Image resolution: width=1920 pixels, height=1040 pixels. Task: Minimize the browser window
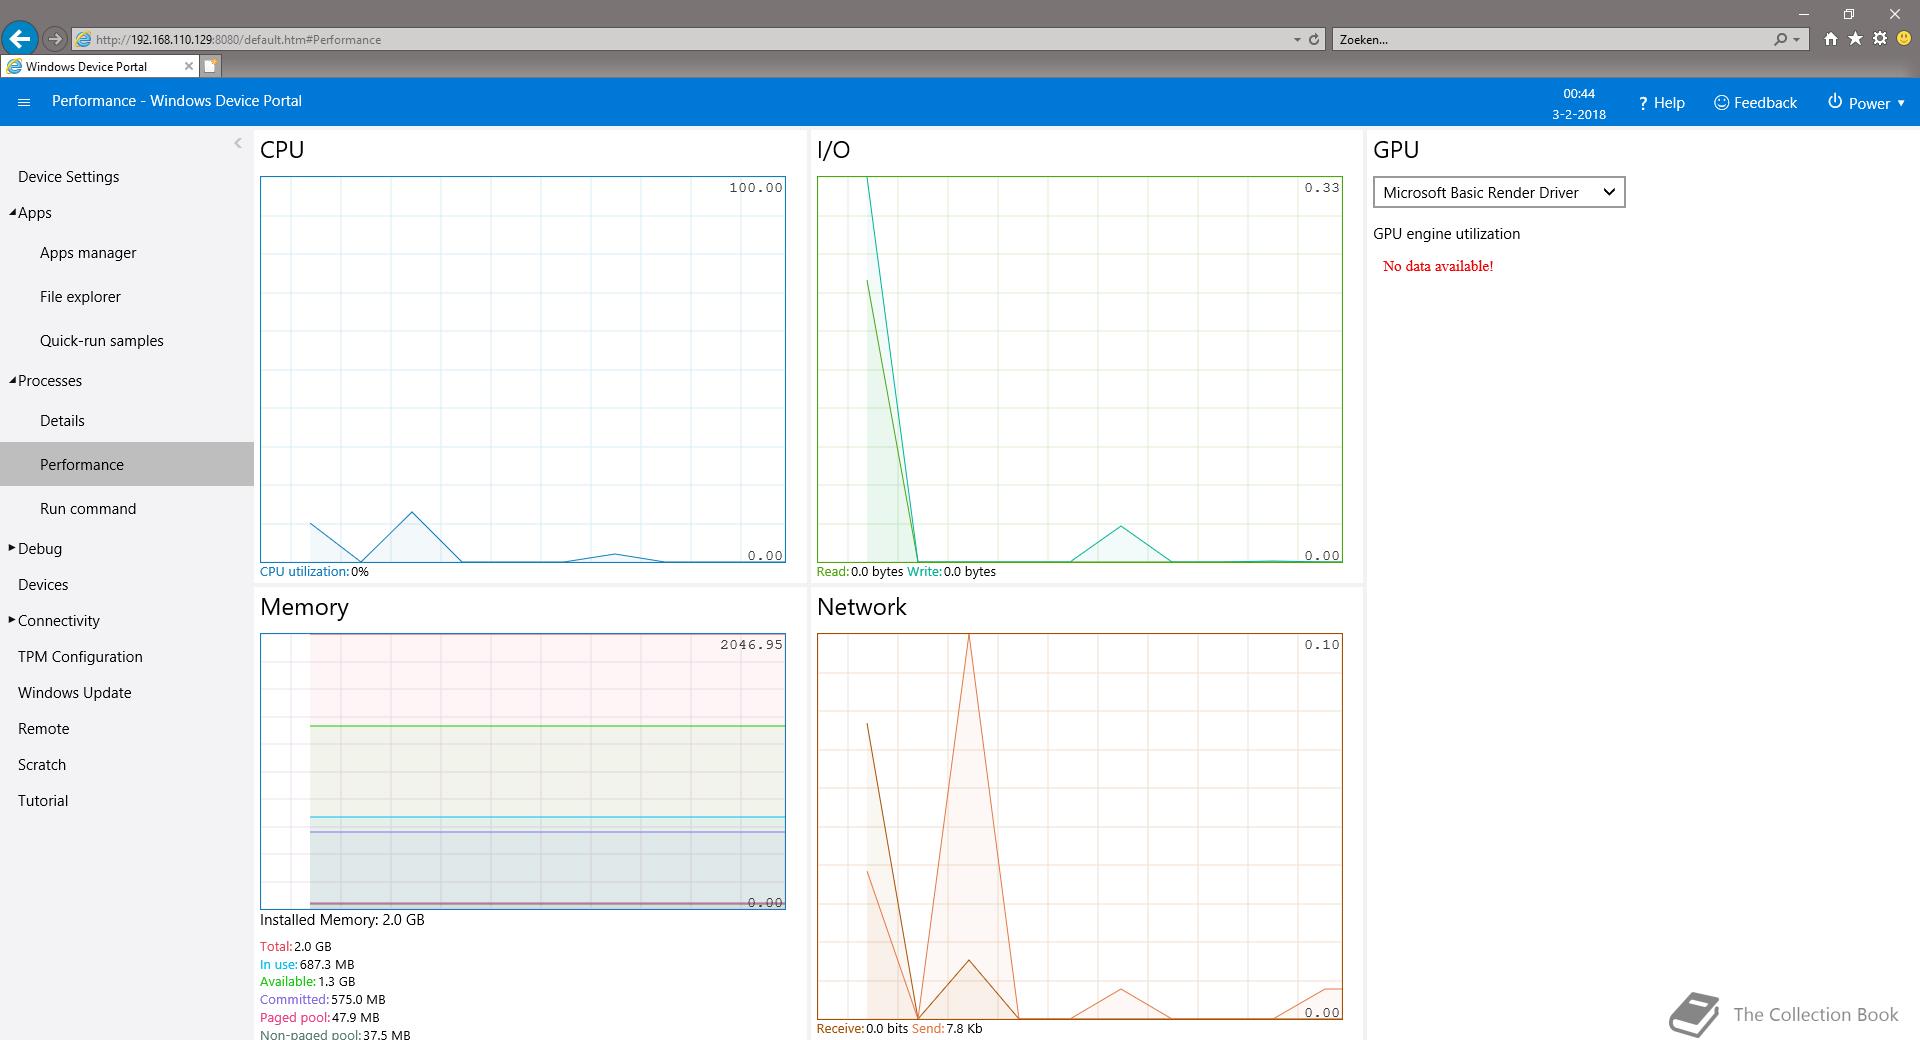(x=1804, y=14)
